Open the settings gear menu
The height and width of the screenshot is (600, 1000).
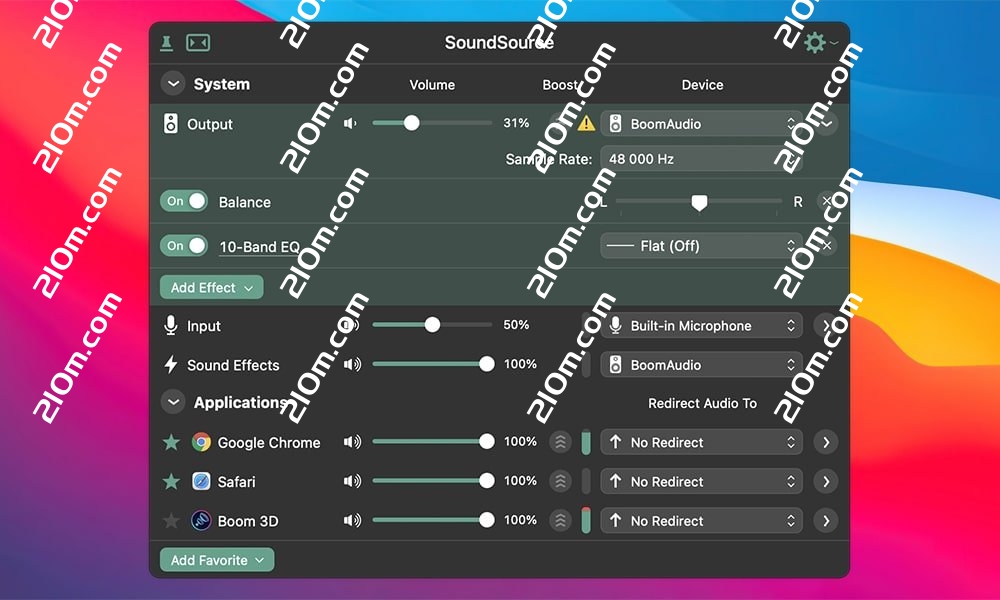(x=816, y=43)
